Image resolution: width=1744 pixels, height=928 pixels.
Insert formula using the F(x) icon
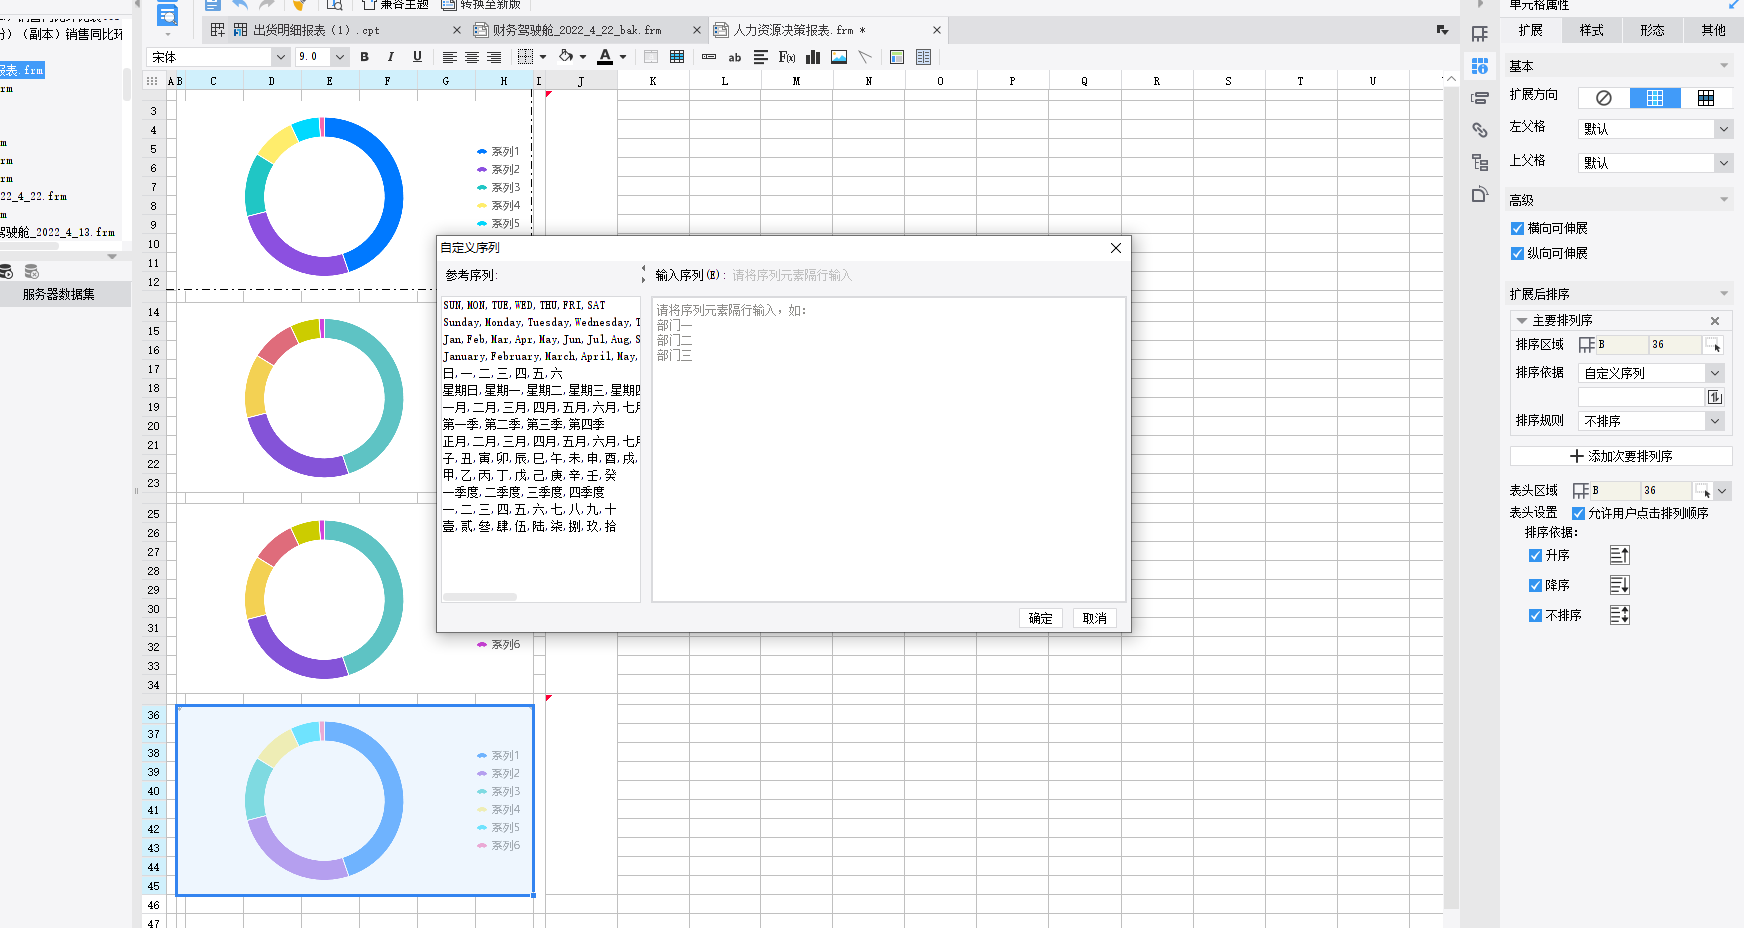click(x=787, y=57)
